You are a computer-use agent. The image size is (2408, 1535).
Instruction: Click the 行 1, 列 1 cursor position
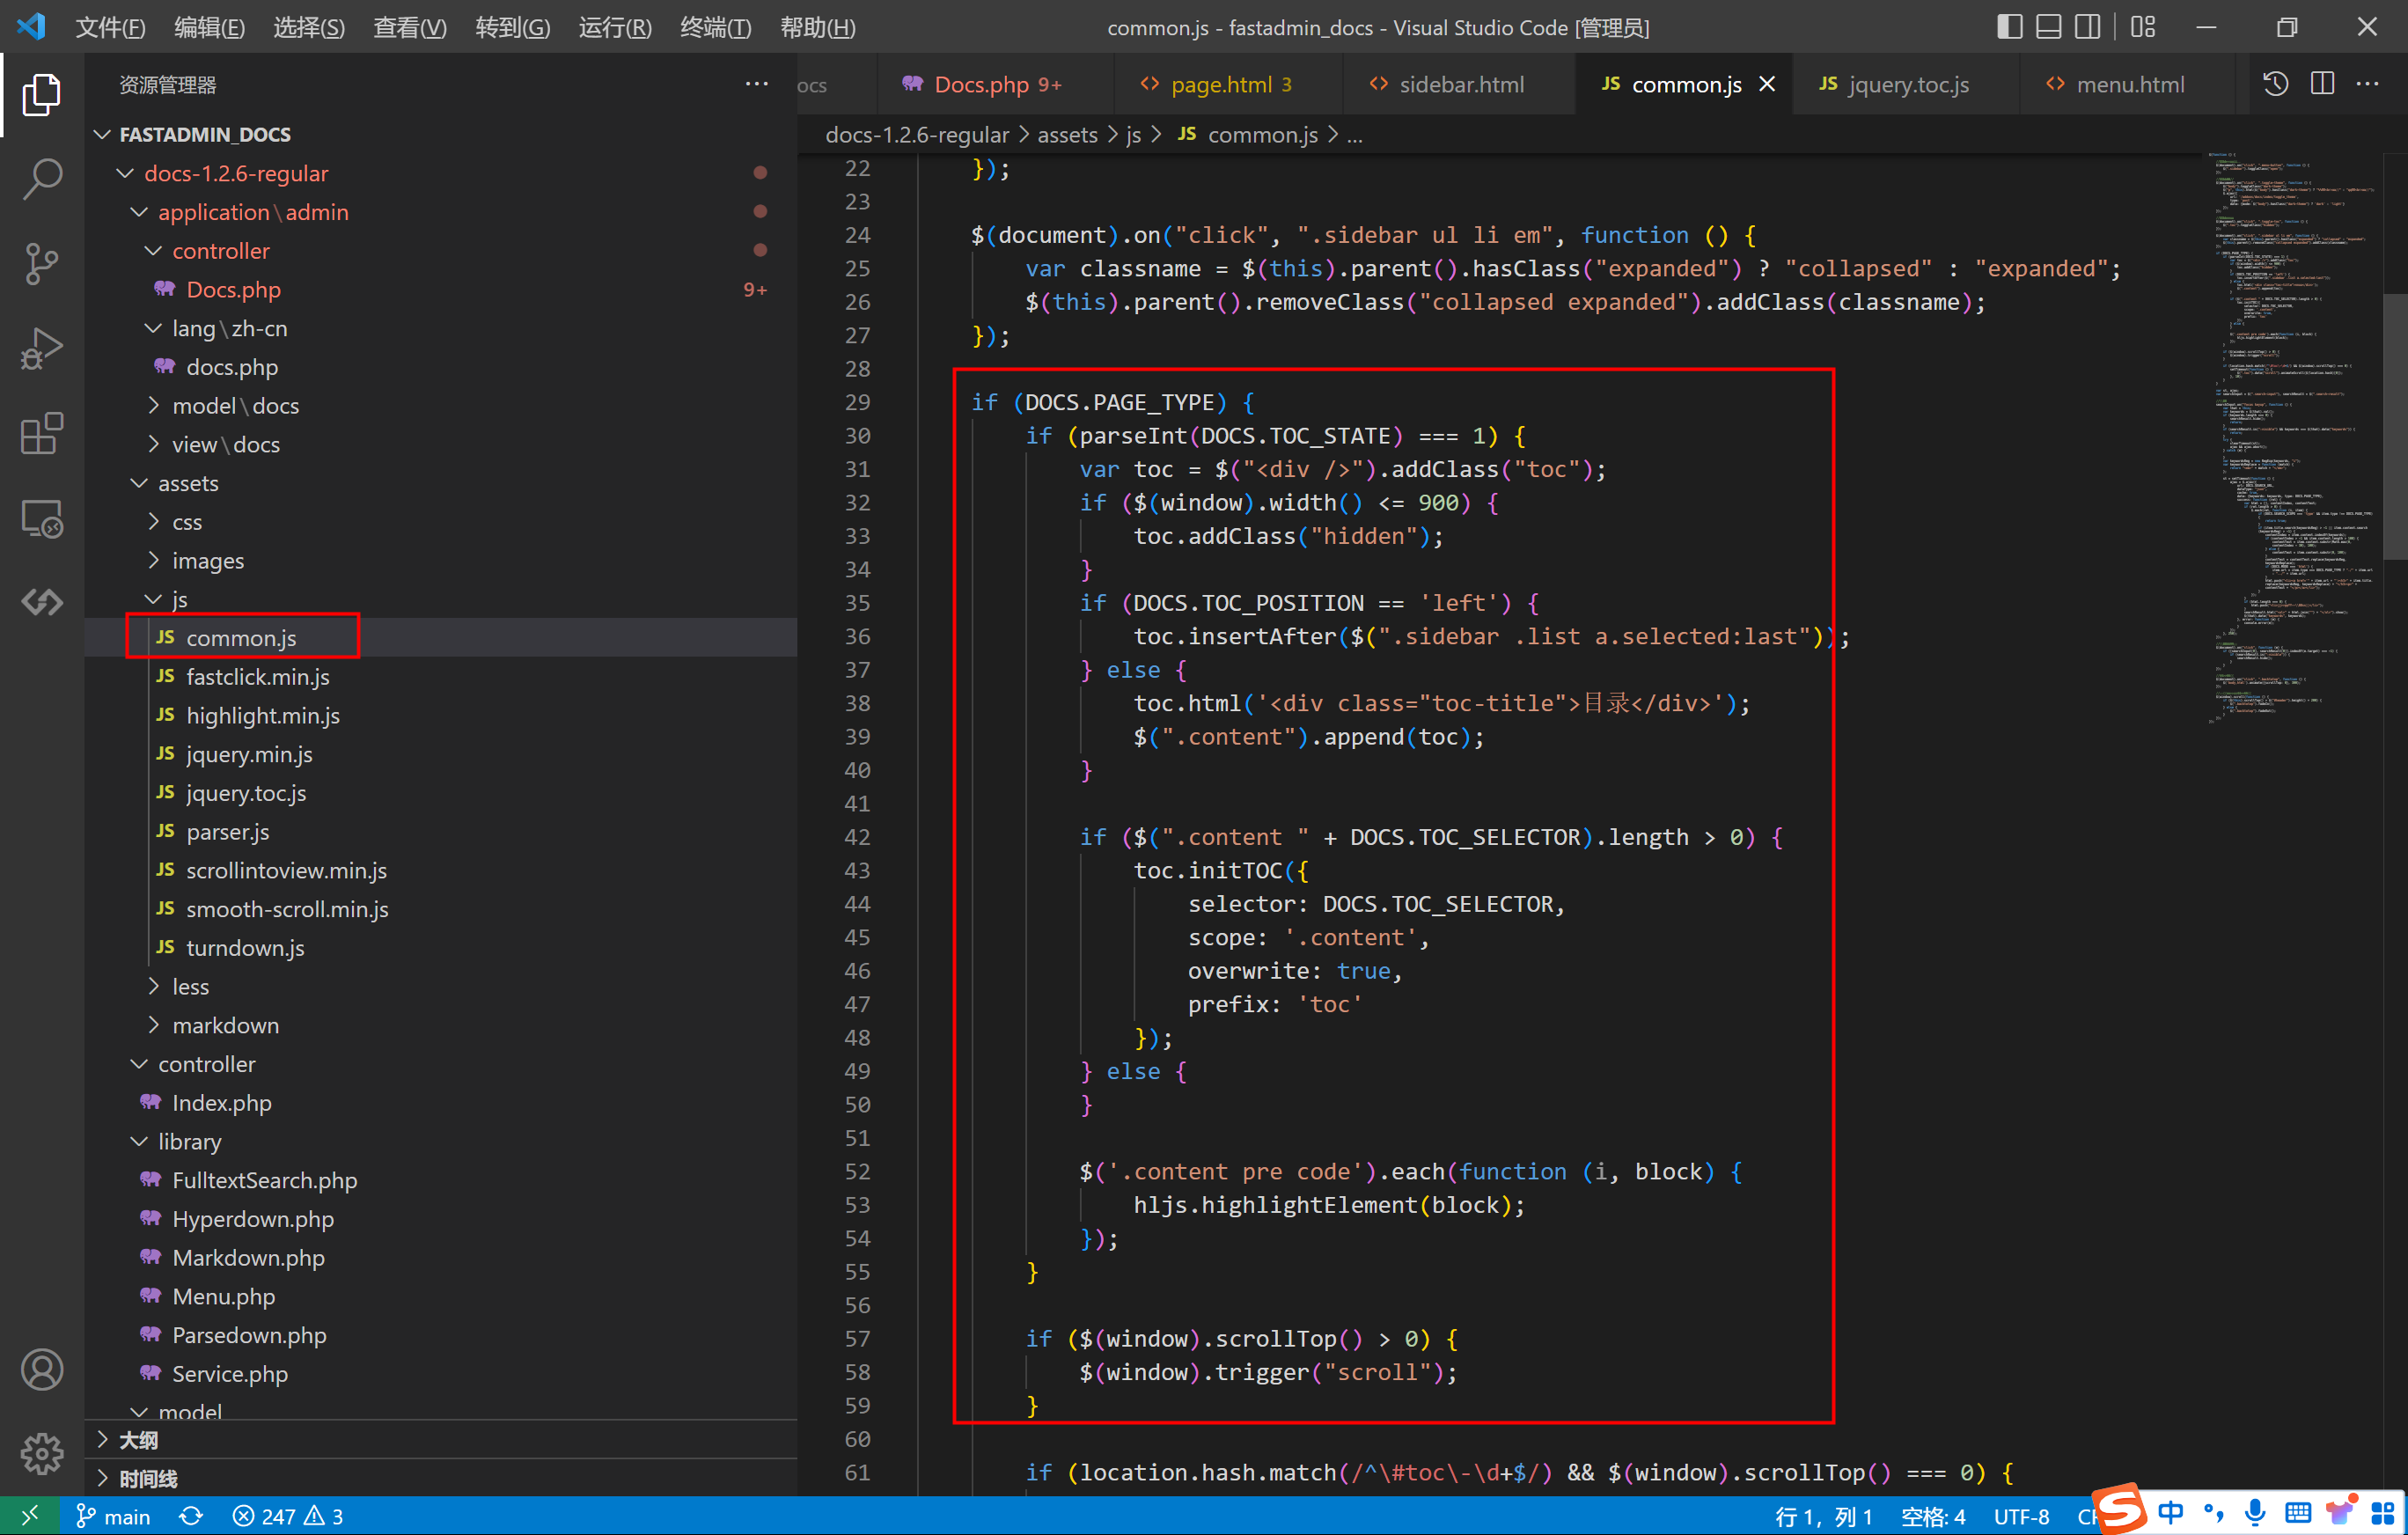[1824, 1516]
